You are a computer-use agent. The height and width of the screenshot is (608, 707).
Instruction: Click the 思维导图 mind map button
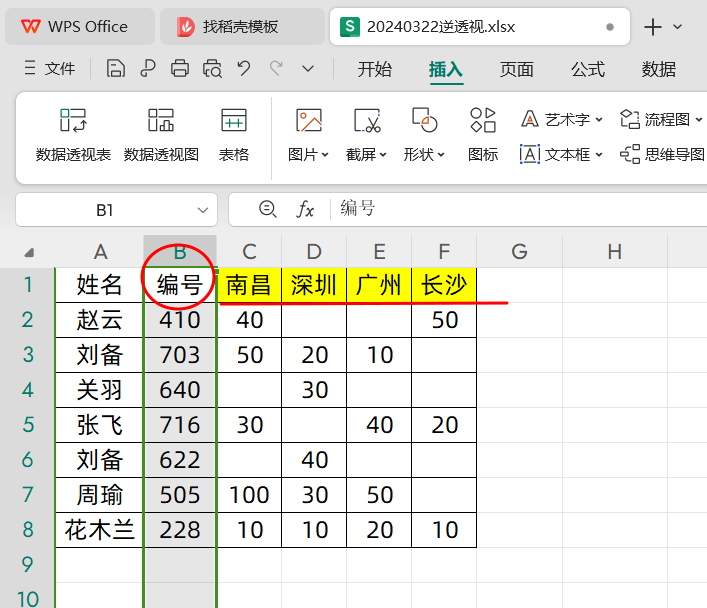coord(662,155)
